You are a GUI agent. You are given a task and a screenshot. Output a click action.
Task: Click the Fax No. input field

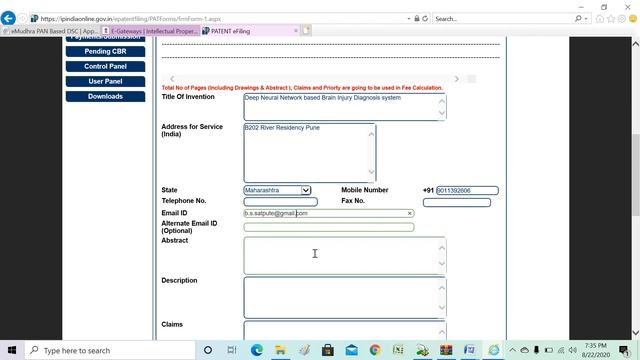[457, 202]
